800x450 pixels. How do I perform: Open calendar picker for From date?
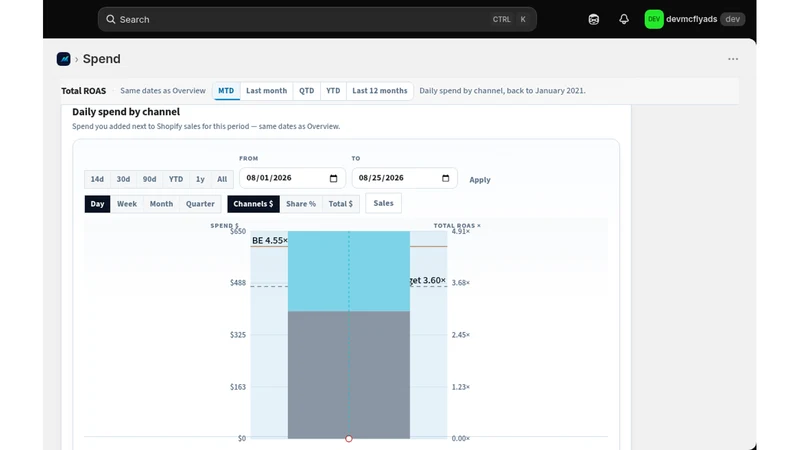click(x=333, y=178)
